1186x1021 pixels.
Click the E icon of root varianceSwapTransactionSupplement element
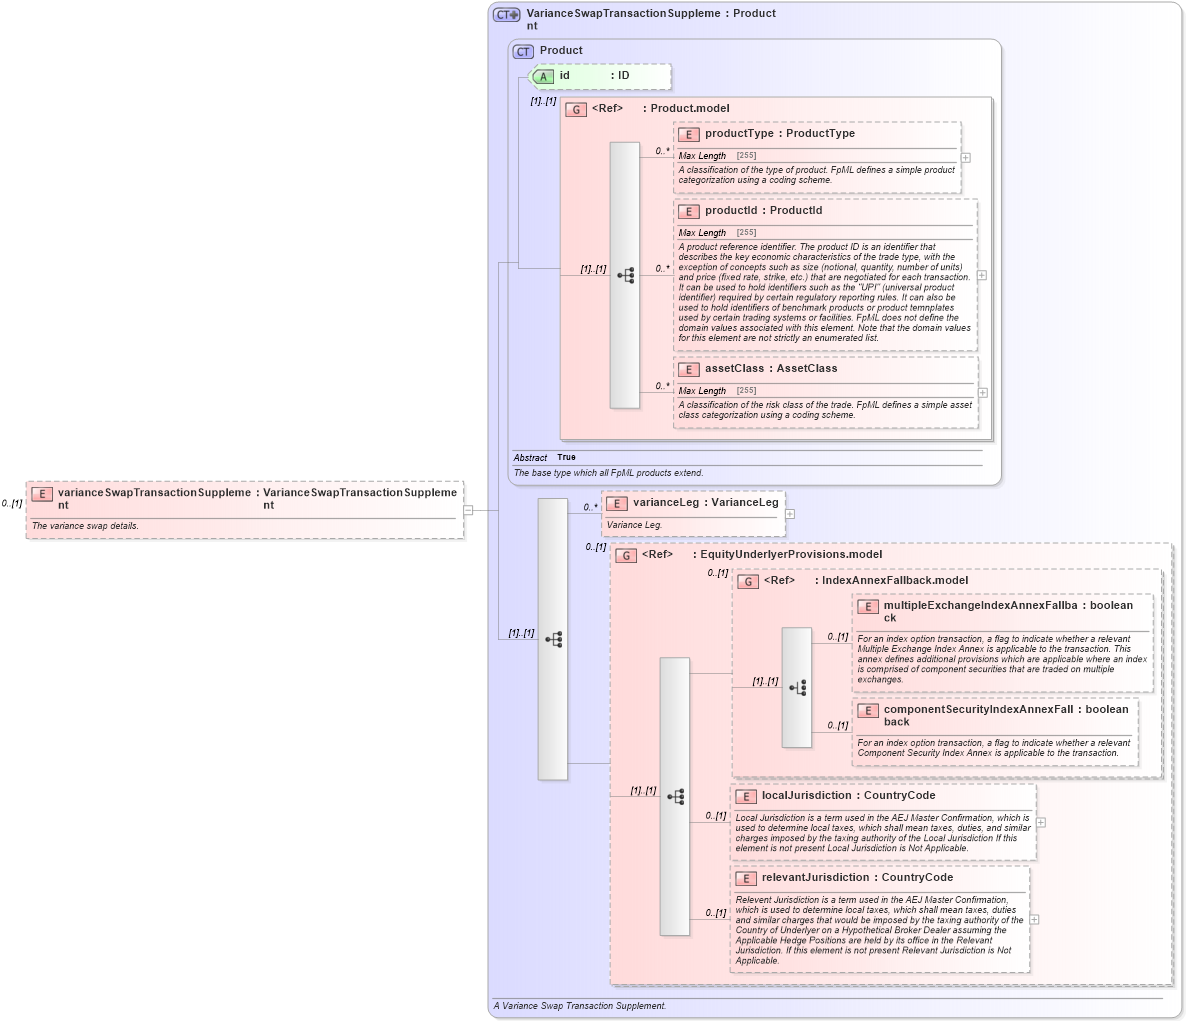(42, 495)
